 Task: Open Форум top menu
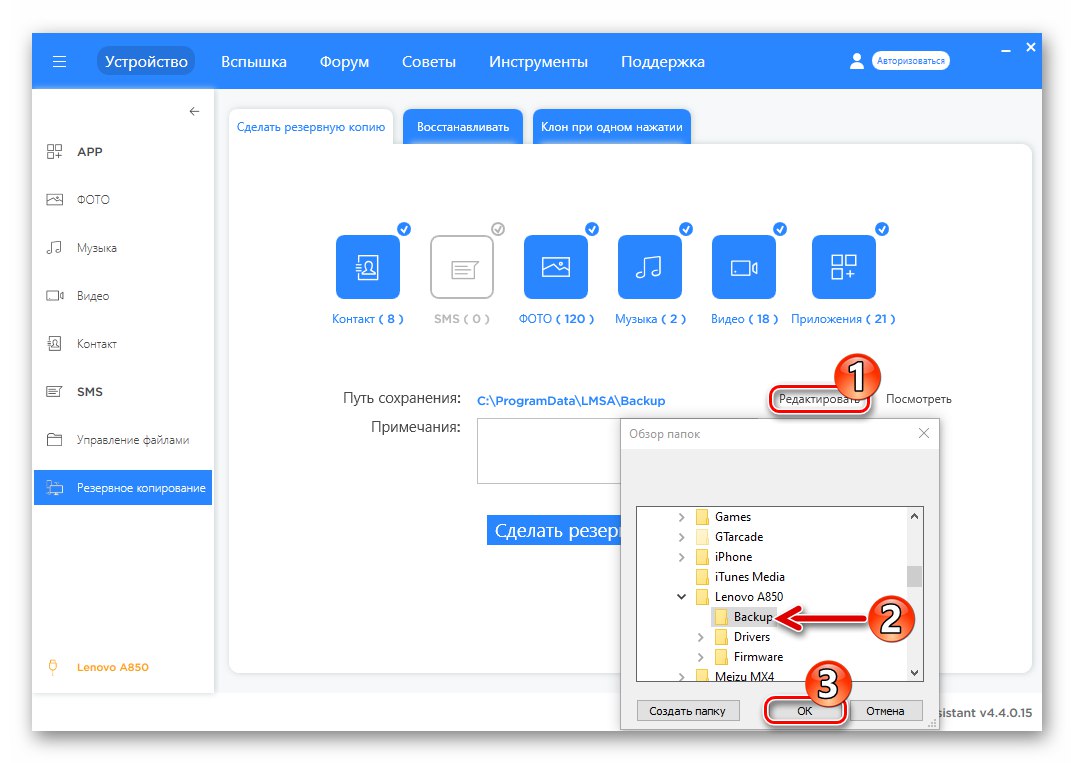pyautogui.click(x=344, y=62)
